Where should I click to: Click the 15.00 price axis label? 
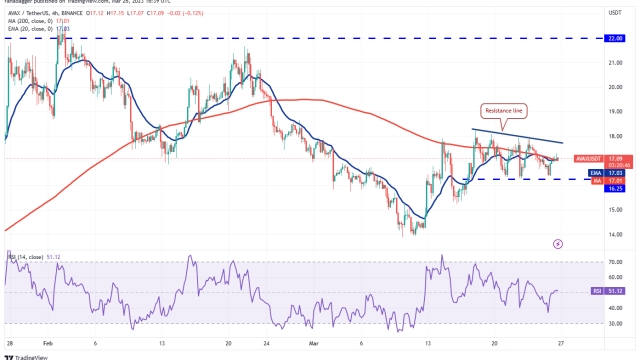(x=615, y=210)
